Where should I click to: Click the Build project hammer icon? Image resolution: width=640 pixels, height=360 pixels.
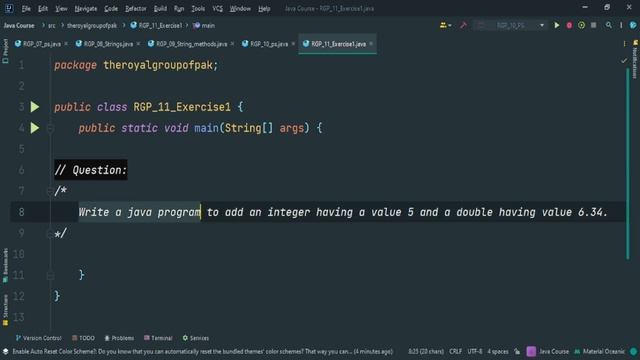pyautogui.click(x=463, y=25)
